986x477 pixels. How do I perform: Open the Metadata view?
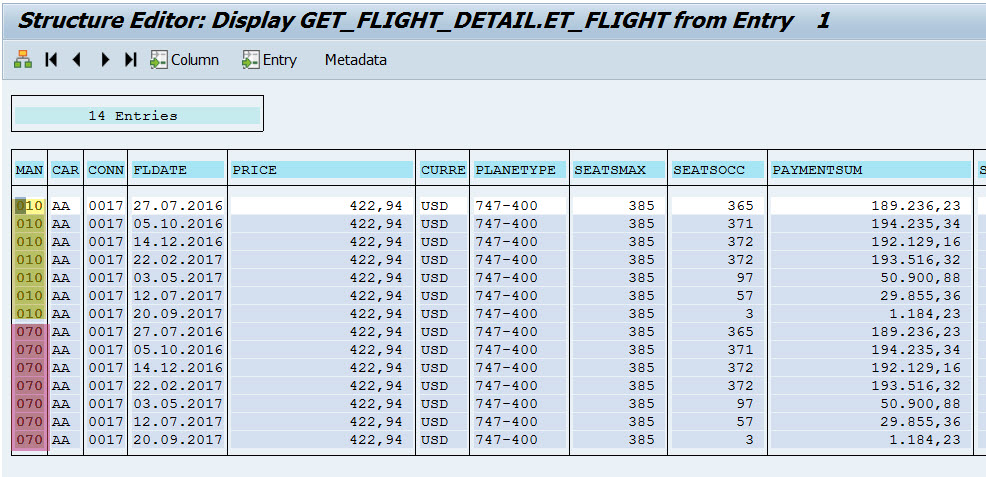click(355, 60)
